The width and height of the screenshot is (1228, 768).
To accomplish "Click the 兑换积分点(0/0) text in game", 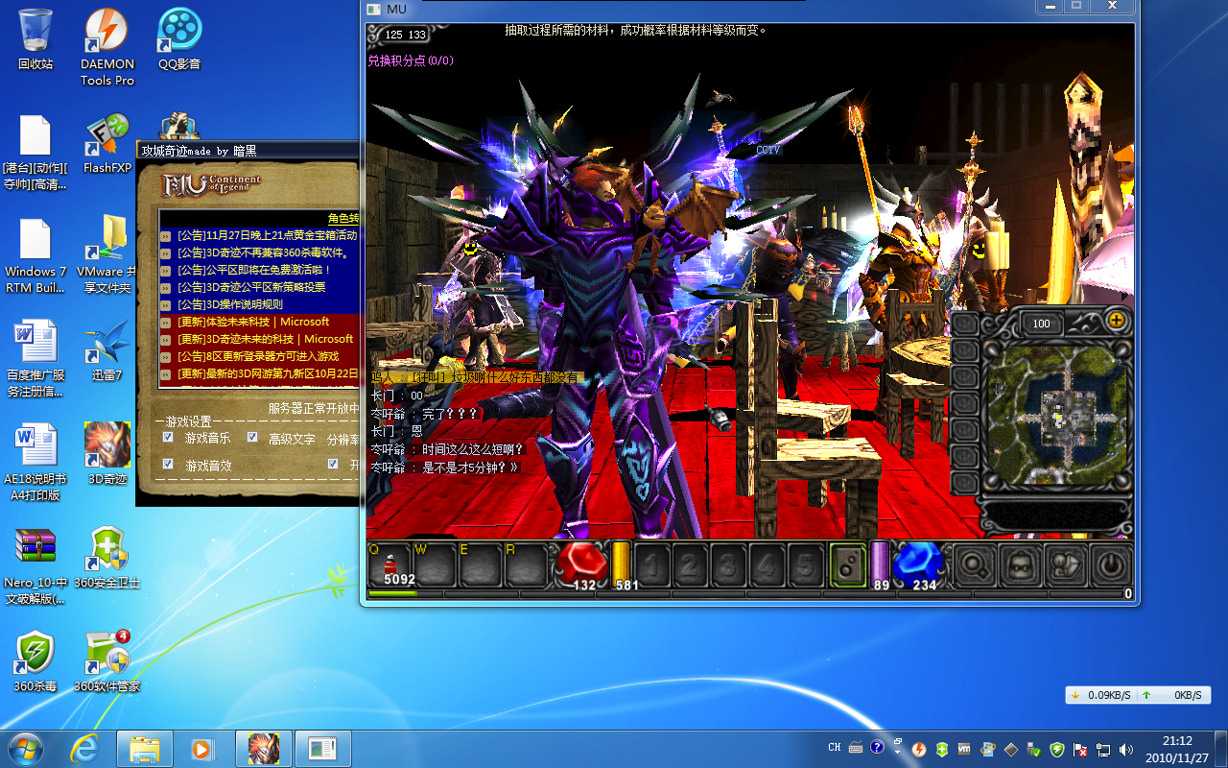I will 411,61.
